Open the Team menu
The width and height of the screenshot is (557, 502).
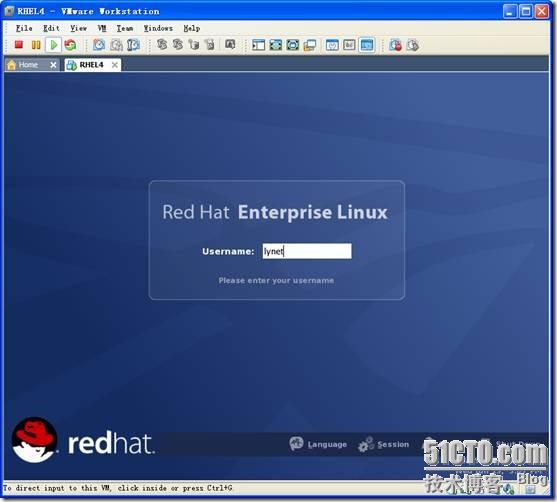tap(125, 28)
